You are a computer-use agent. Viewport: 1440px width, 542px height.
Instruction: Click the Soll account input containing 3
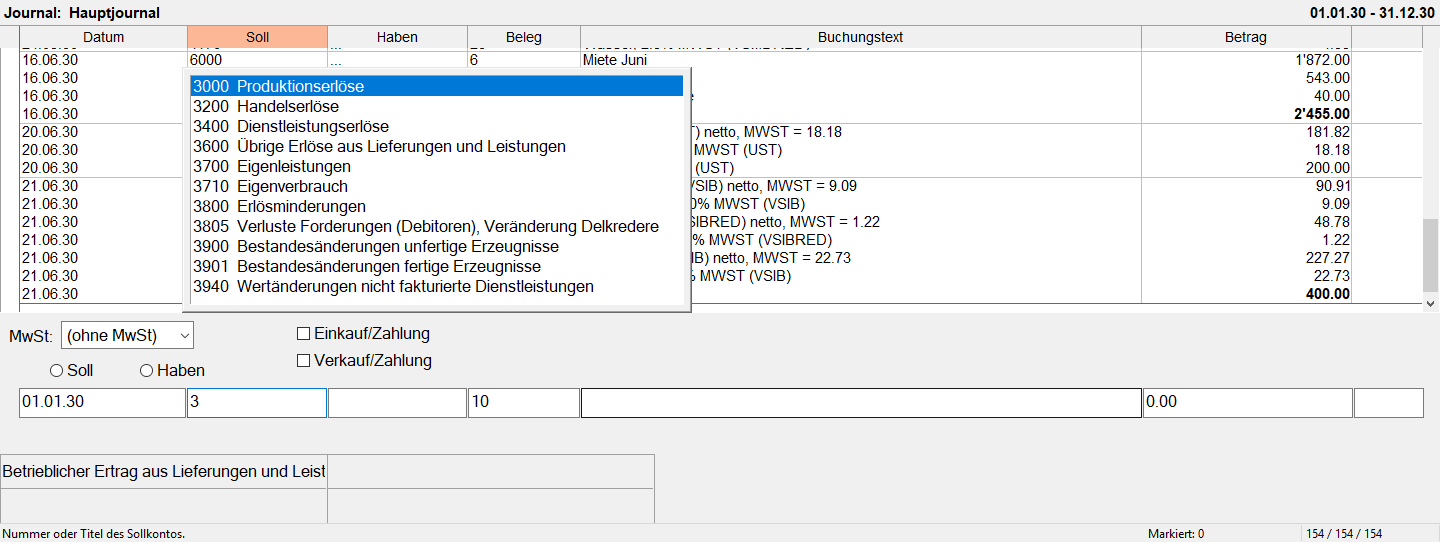tap(257, 403)
